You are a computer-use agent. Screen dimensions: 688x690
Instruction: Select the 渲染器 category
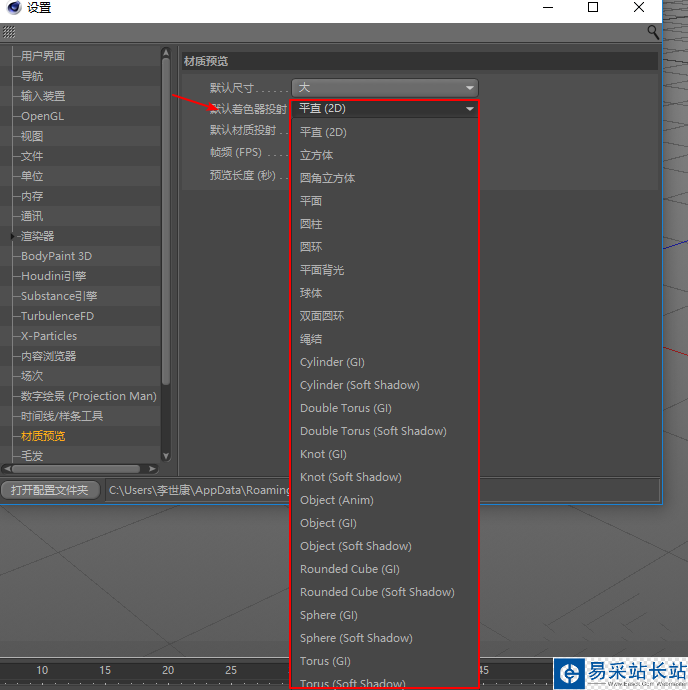point(37,236)
